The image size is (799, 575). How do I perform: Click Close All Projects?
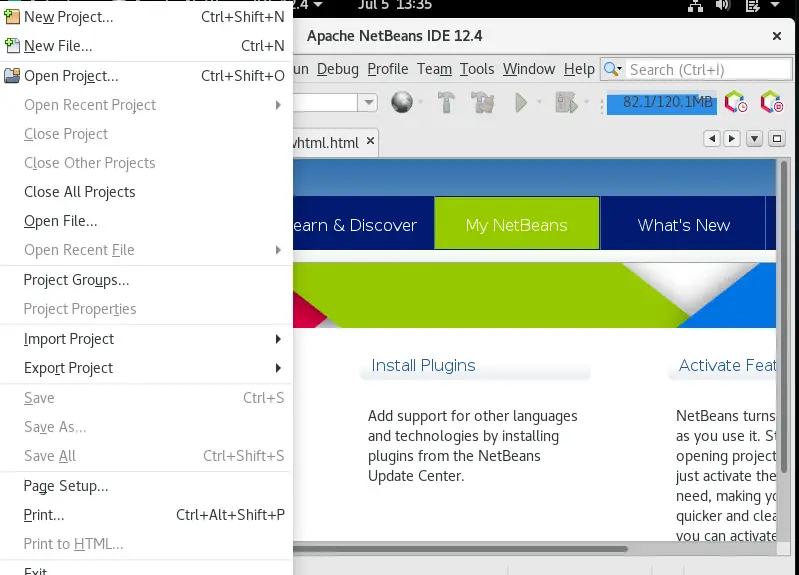click(146, 192)
